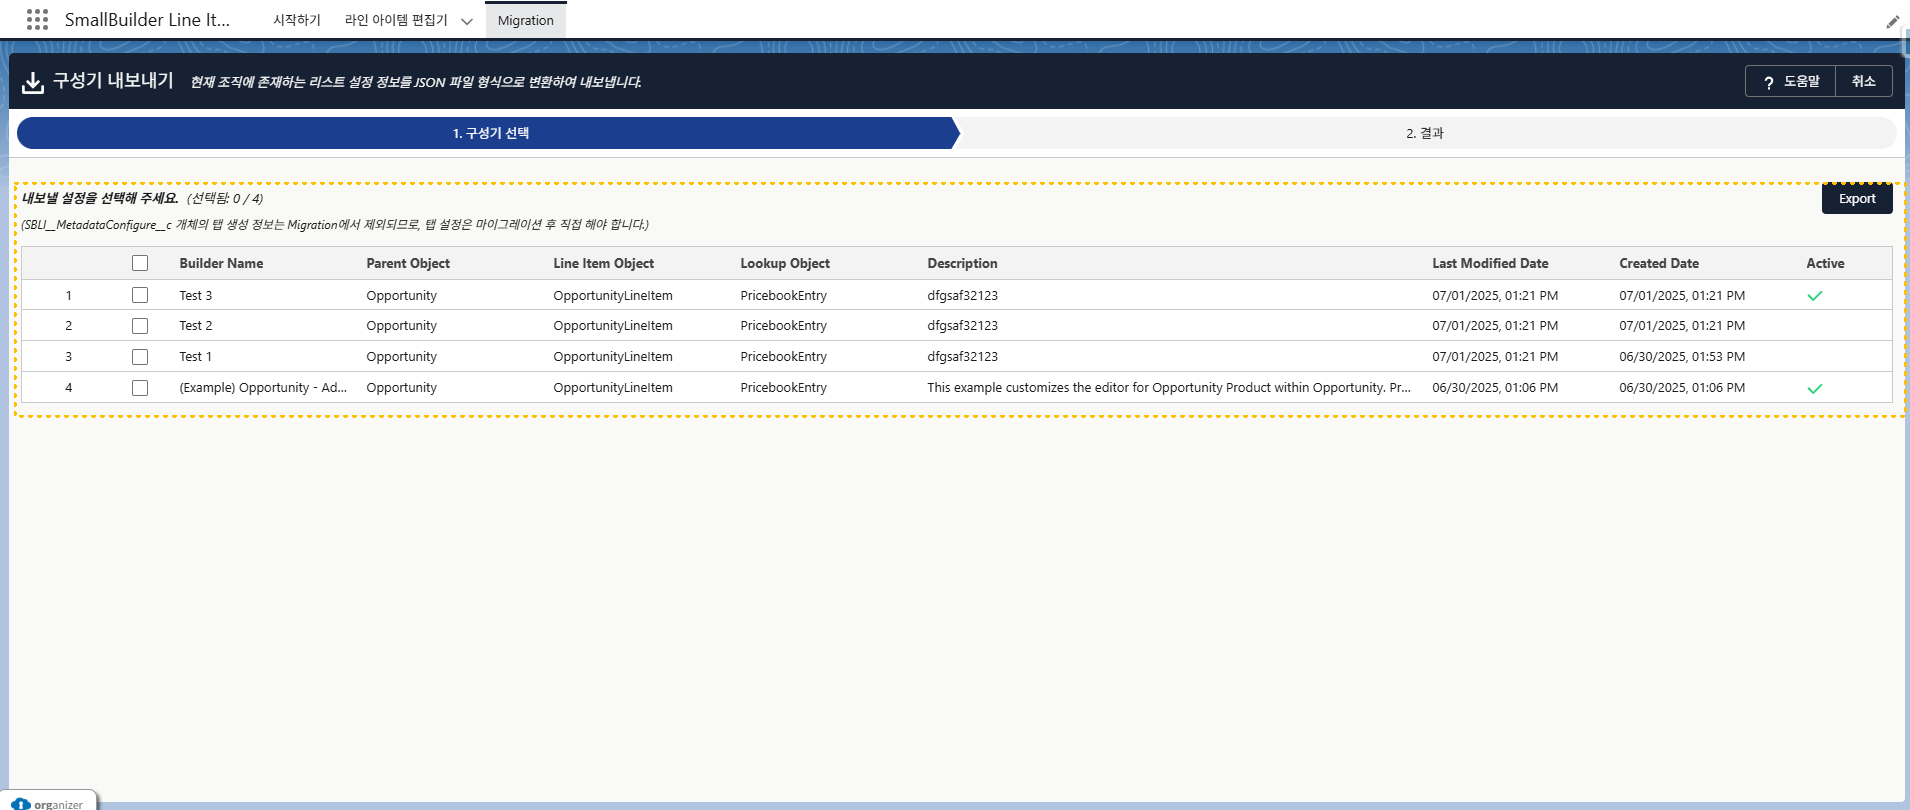
Task: Select the Test 2 row checkbox
Action: point(140,326)
